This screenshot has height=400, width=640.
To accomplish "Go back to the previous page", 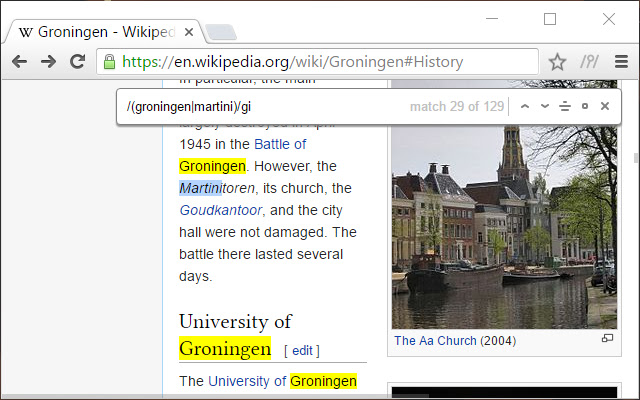I will (x=20, y=62).
